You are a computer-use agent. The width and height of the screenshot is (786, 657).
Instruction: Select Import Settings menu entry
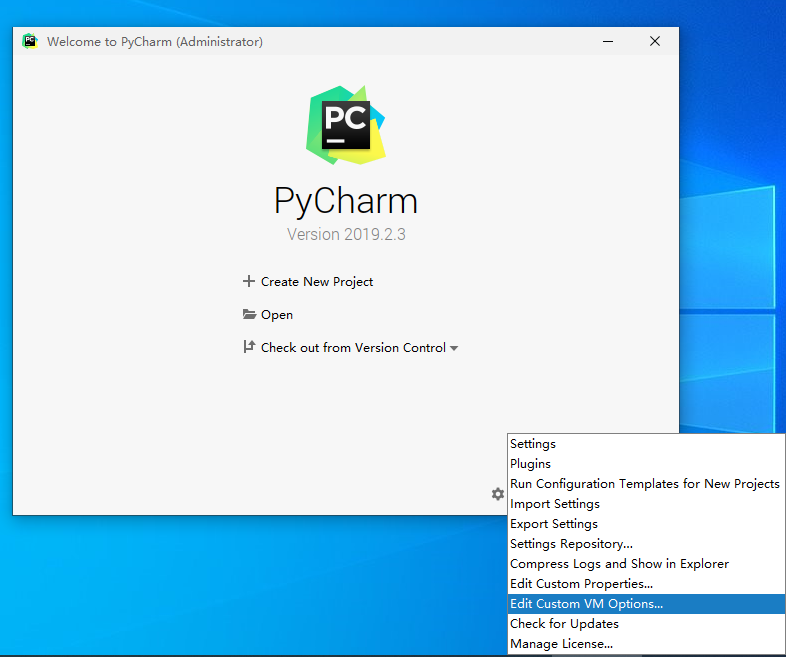(x=555, y=504)
